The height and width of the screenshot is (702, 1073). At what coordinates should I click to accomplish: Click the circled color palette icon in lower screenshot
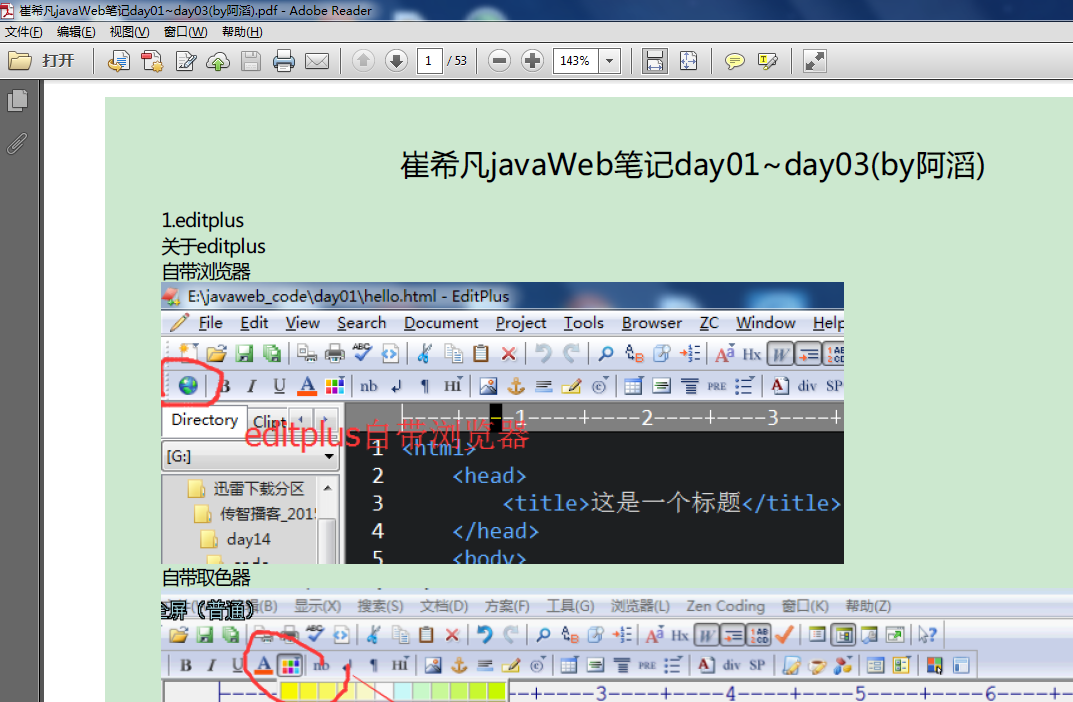click(290, 664)
